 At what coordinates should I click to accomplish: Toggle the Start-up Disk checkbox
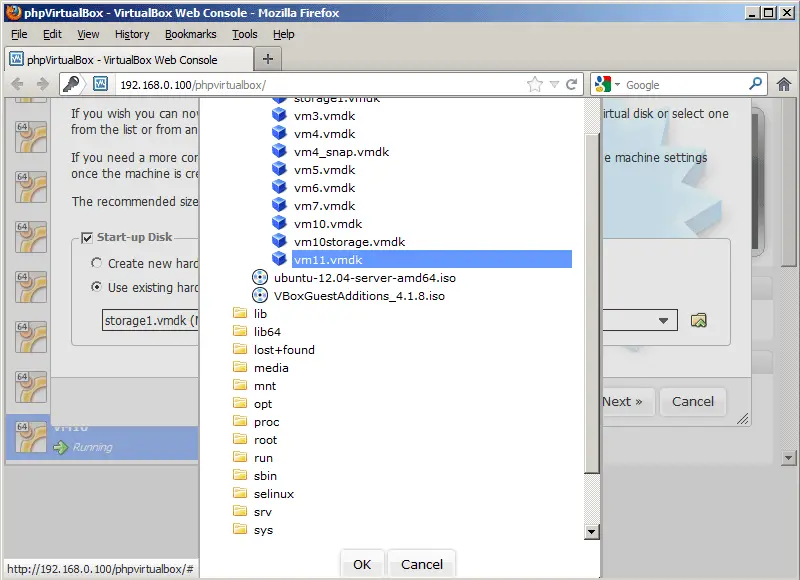[87, 238]
